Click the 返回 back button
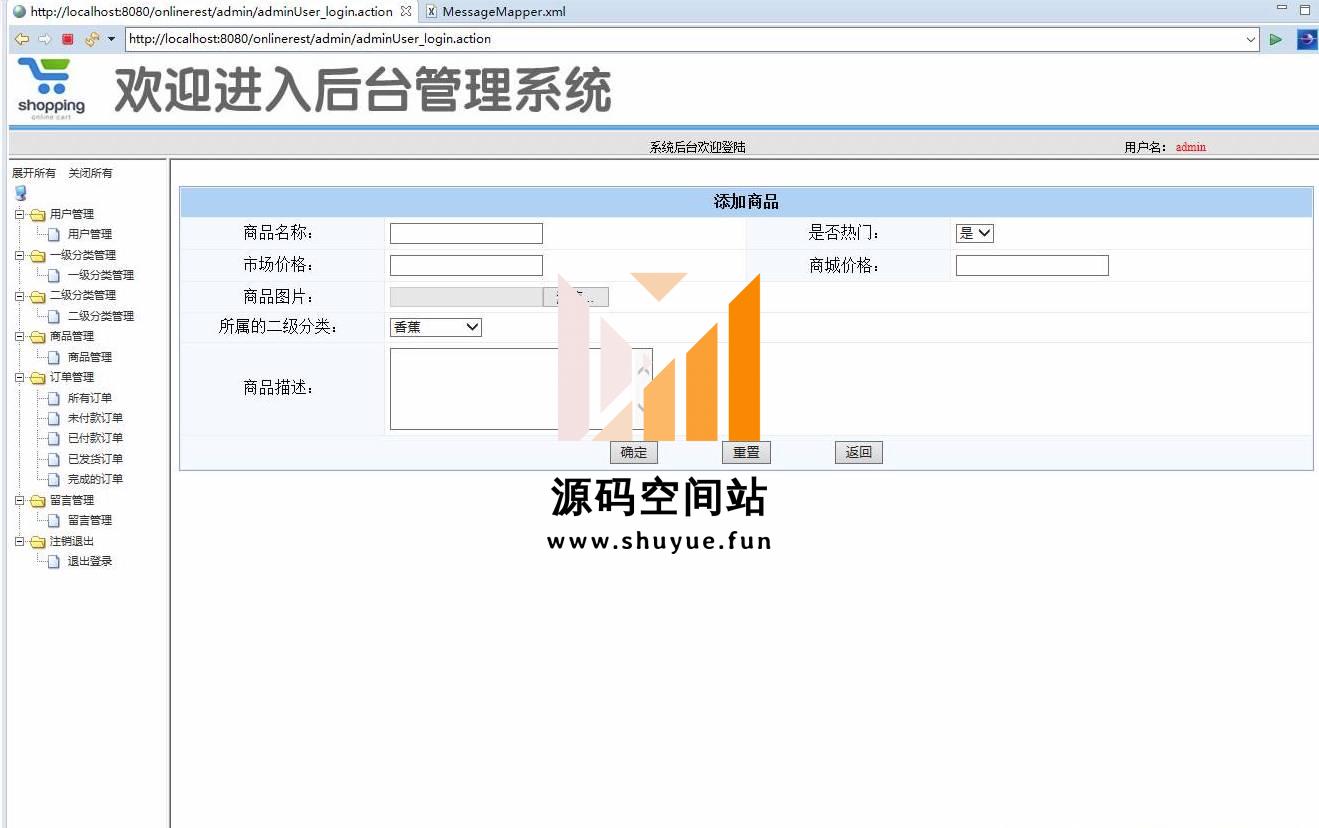 coord(859,452)
